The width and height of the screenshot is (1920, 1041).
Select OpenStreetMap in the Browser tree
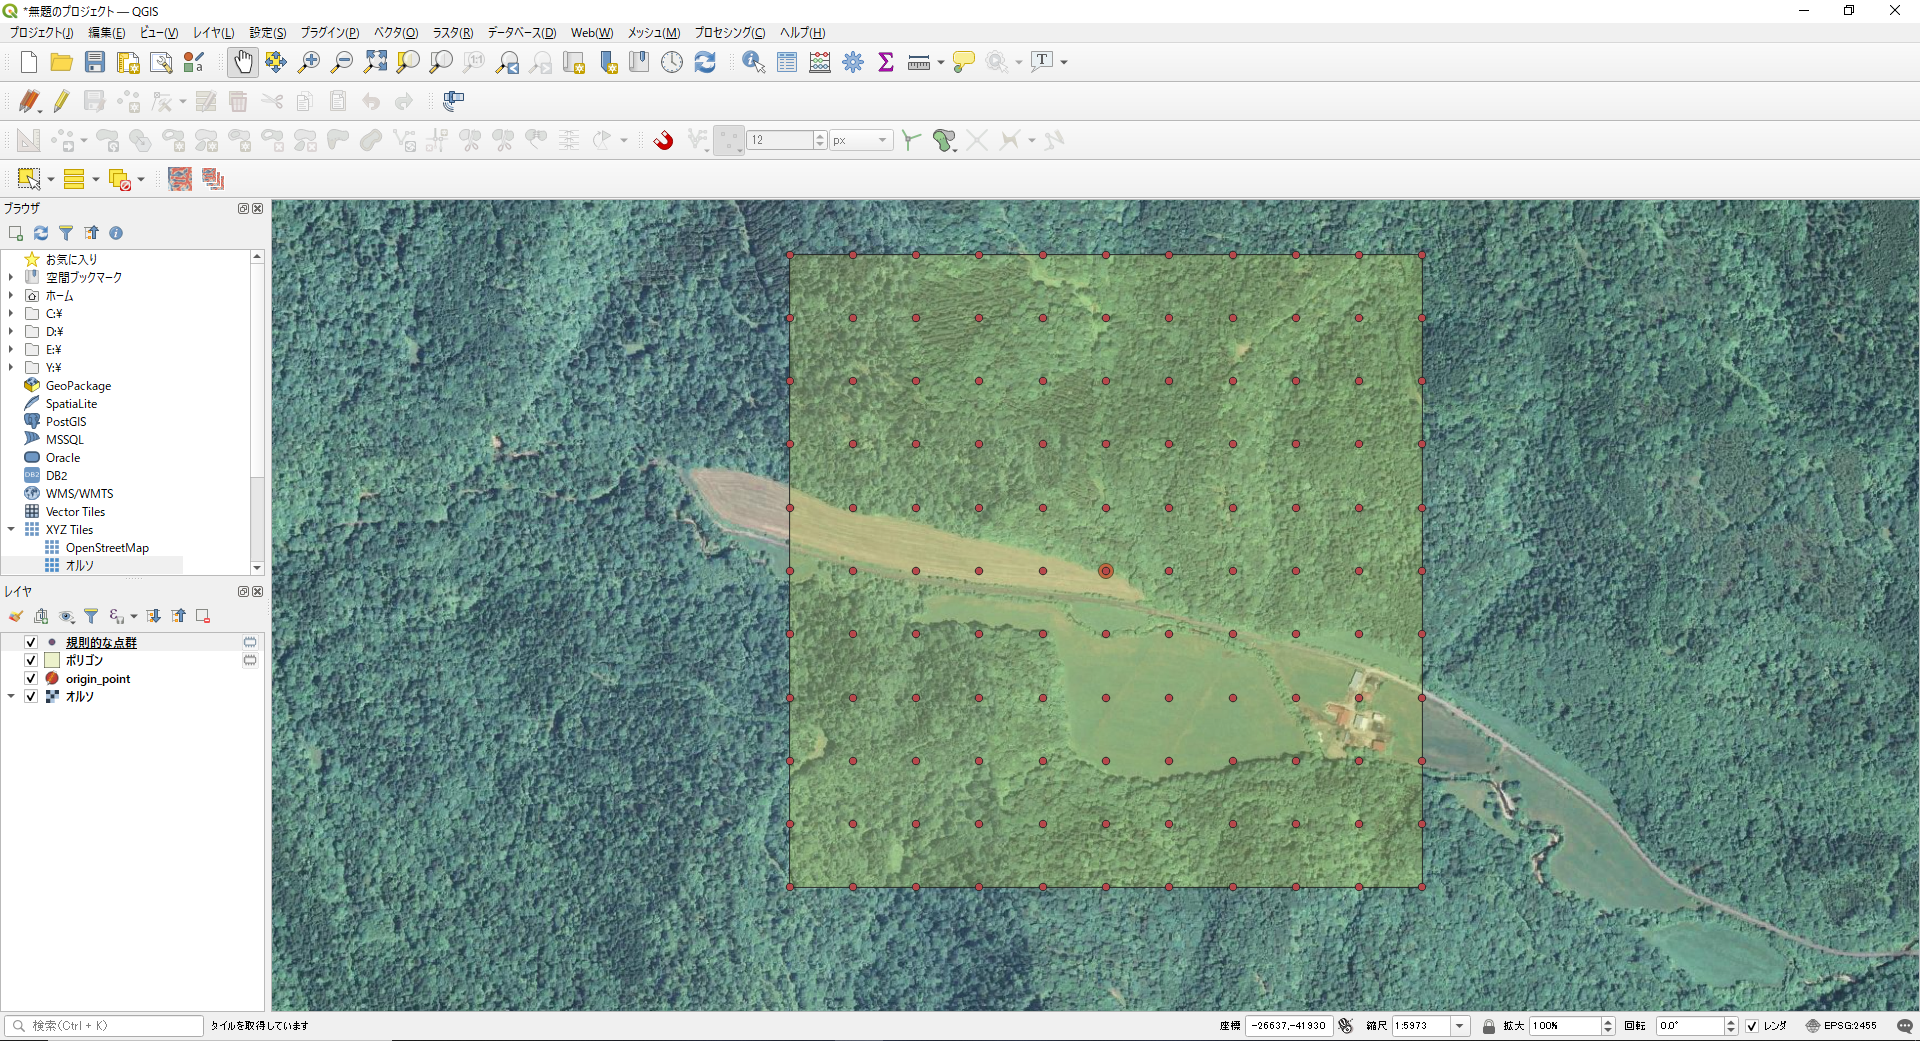click(x=107, y=548)
